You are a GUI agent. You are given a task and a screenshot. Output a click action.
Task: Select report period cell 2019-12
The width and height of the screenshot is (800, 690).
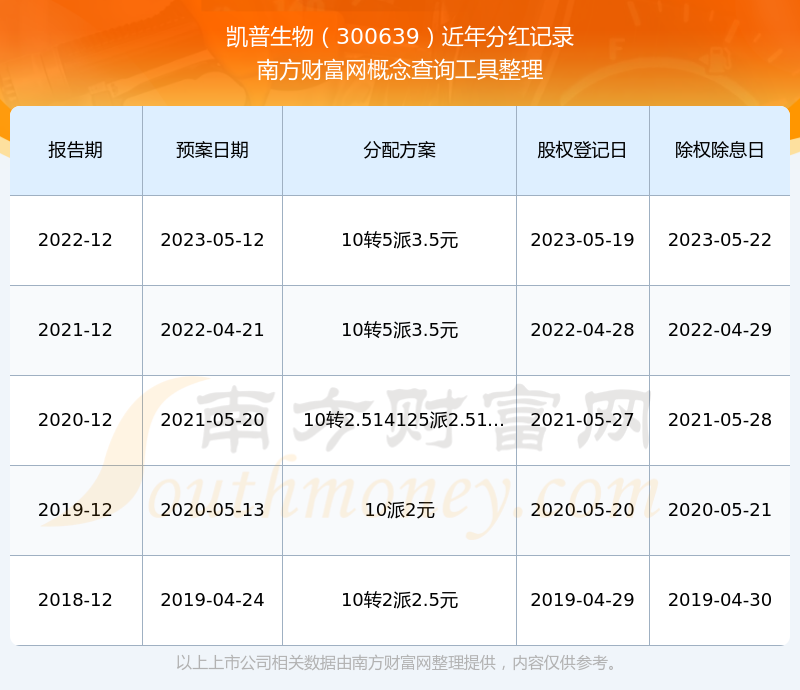tap(76, 509)
